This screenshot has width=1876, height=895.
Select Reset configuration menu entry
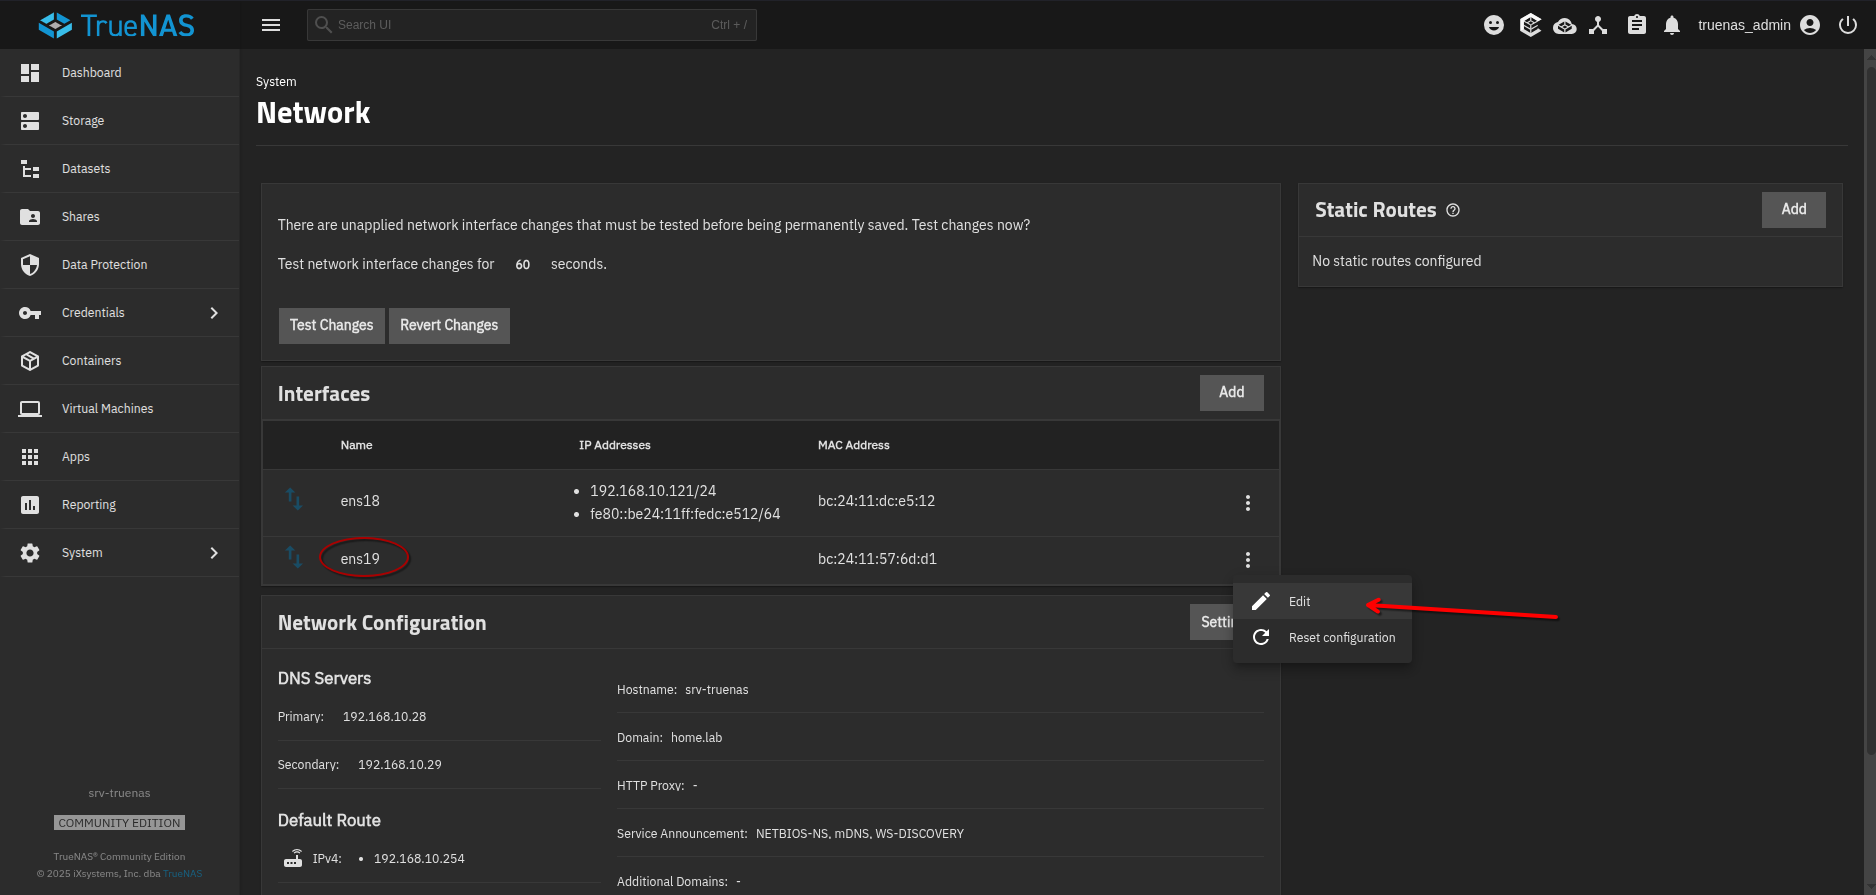[1322, 637]
